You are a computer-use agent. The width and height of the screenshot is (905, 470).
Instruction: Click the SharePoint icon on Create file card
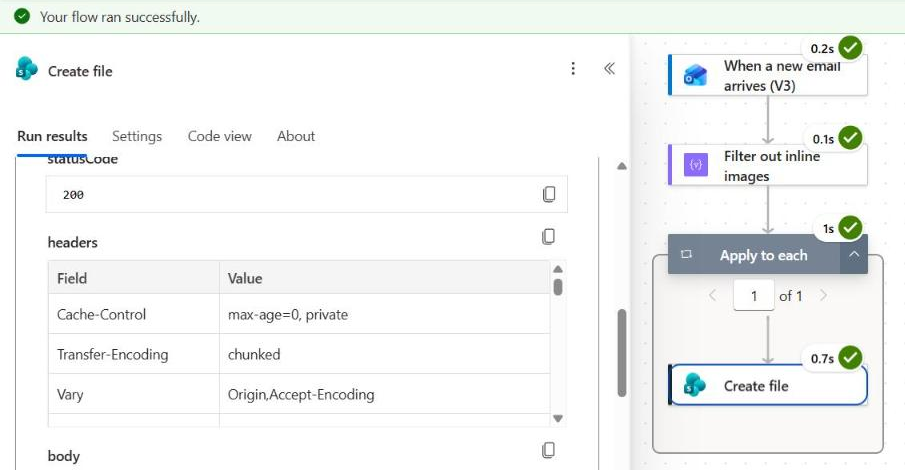(694, 385)
